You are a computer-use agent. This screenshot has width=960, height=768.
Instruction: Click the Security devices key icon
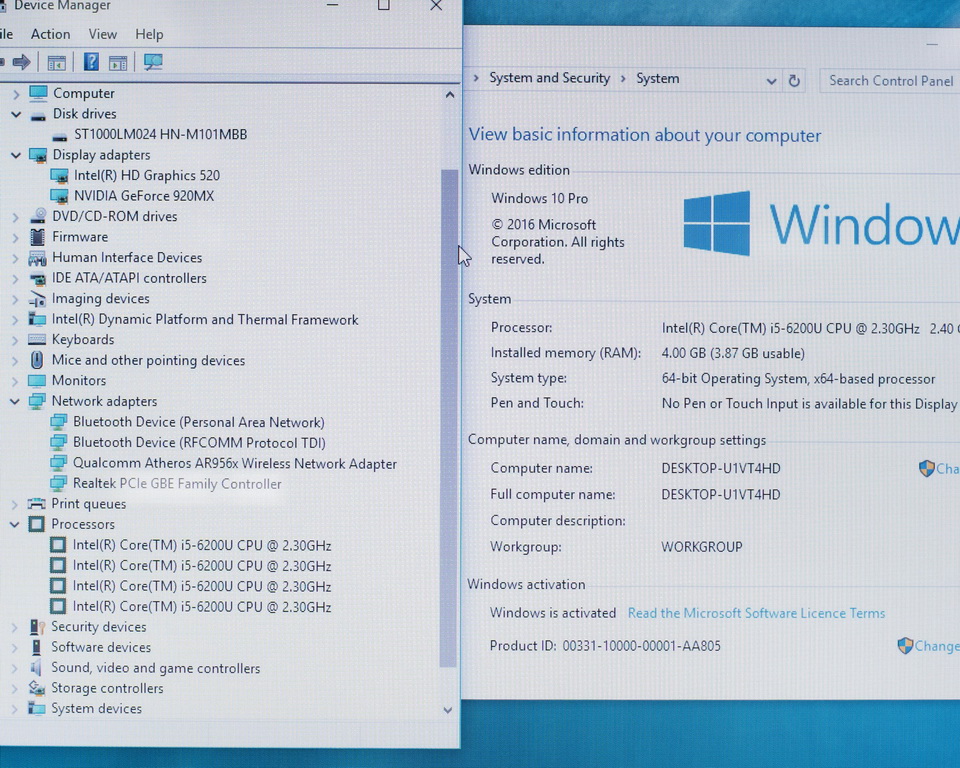(x=37, y=627)
